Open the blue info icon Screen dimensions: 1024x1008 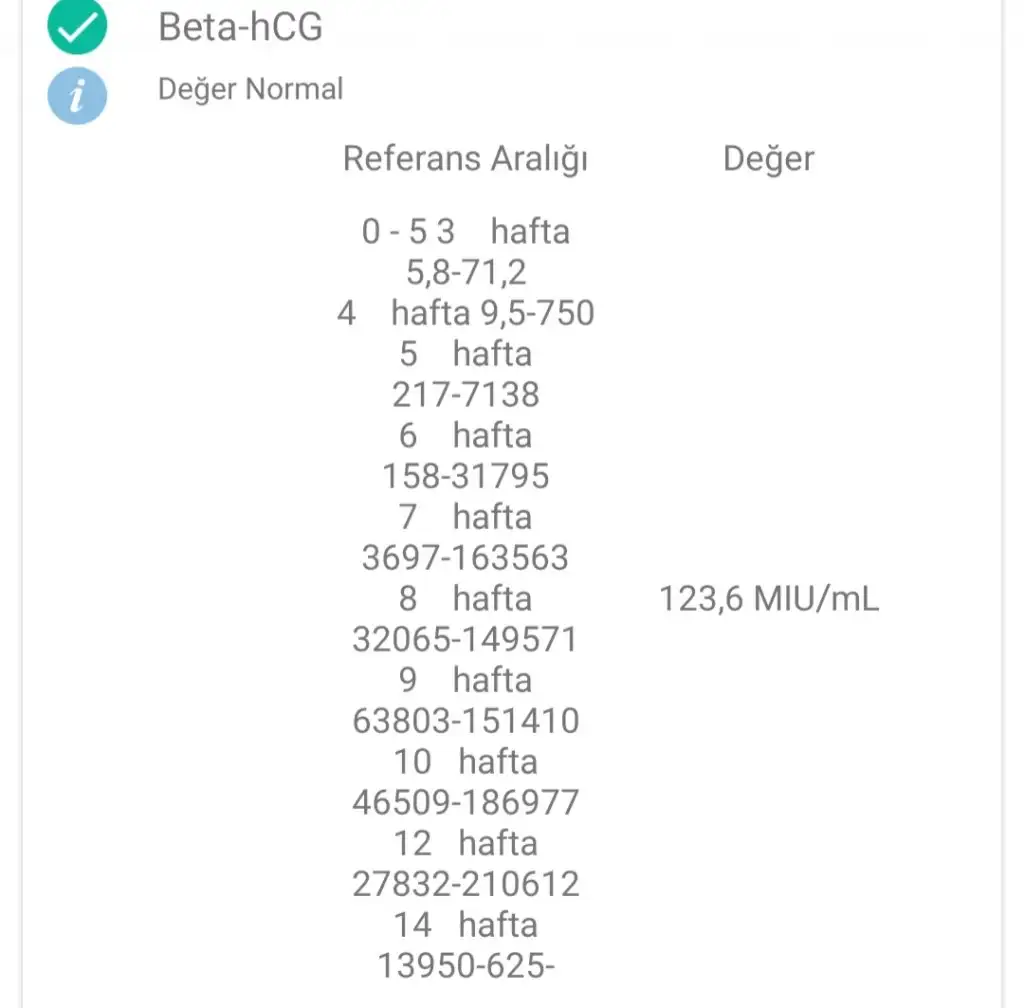point(77,96)
